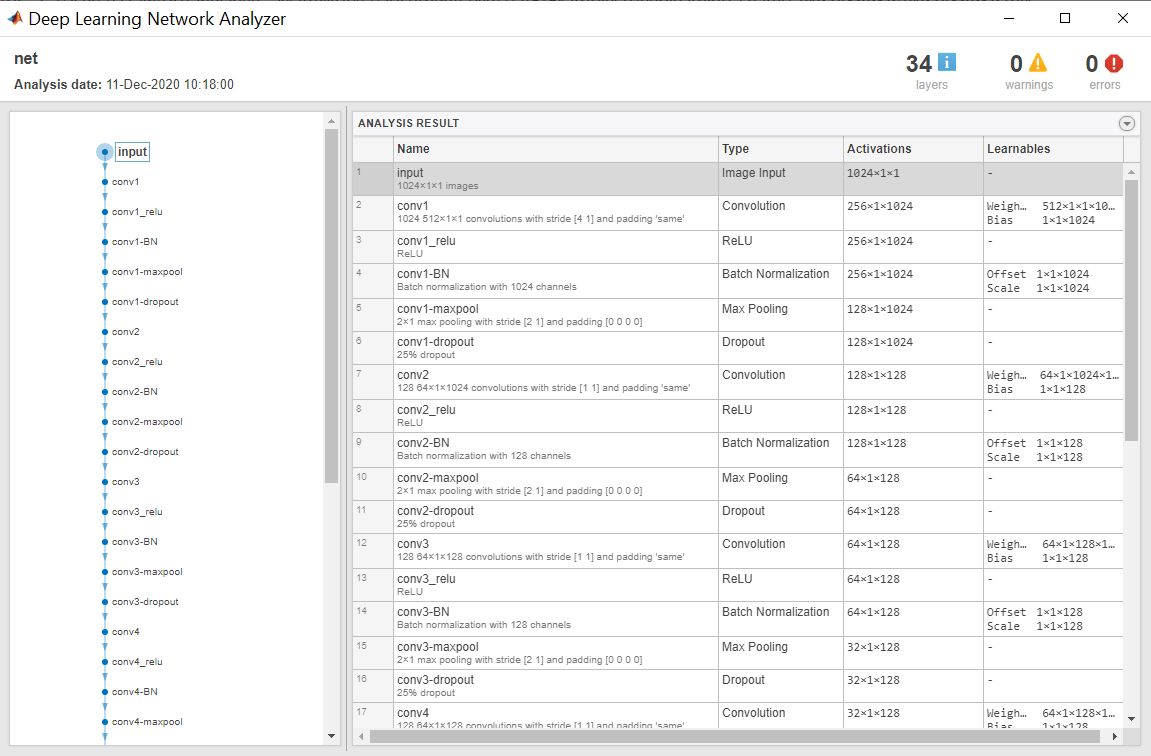The width and height of the screenshot is (1151, 756).
Task: Expand the Analysis Result options arrow
Action: [1127, 124]
